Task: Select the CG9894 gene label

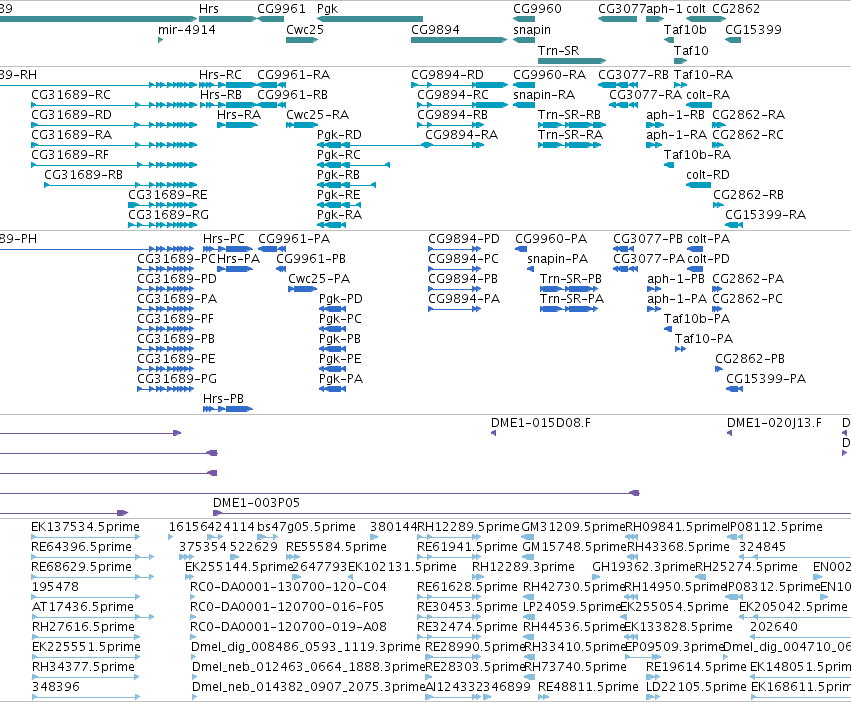Action: point(435,30)
